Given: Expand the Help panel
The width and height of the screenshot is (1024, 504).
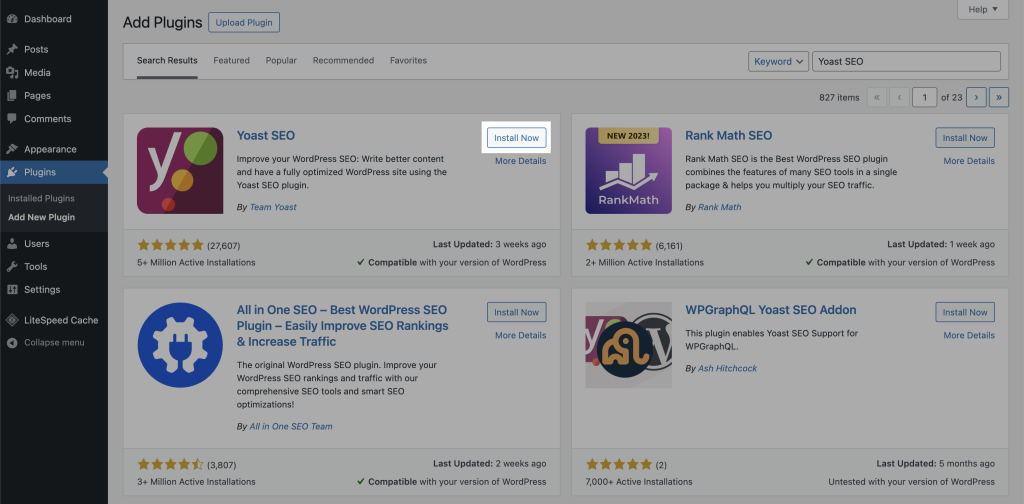Looking at the screenshot, I should coord(984,9).
